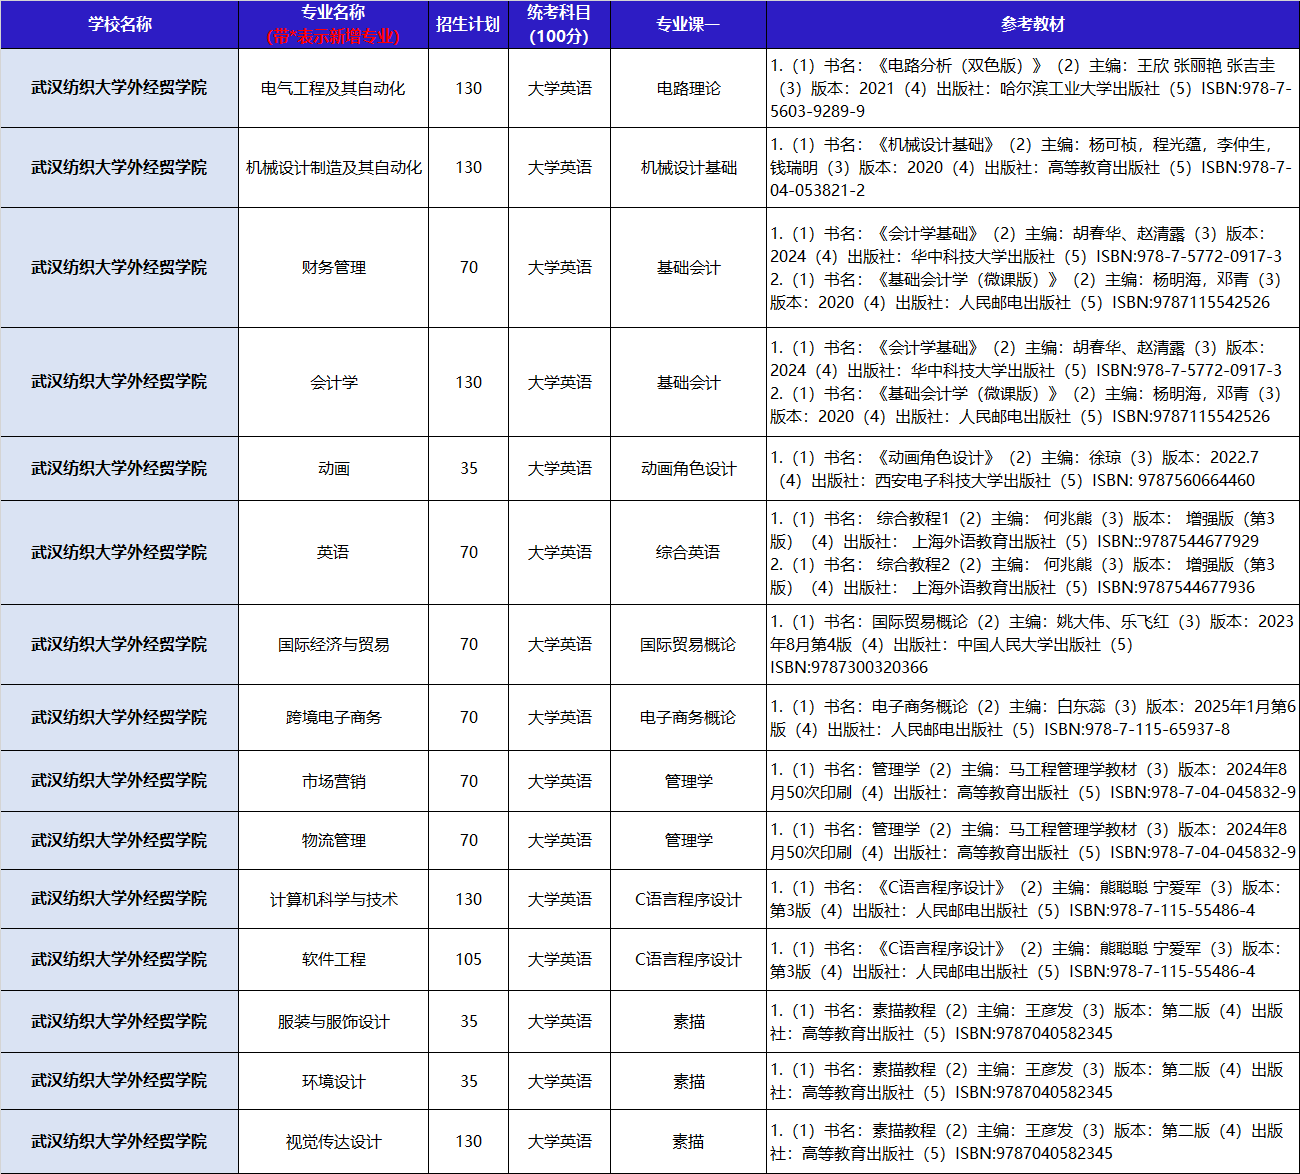Click enrollment 130 in the 电气工程及其自动化 row

468,88
